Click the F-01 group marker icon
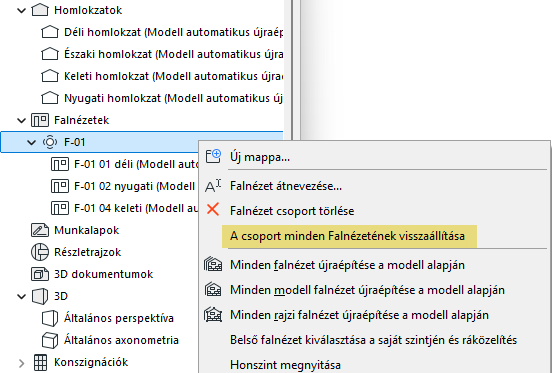The width and height of the screenshot is (552, 373). coord(50,142)
